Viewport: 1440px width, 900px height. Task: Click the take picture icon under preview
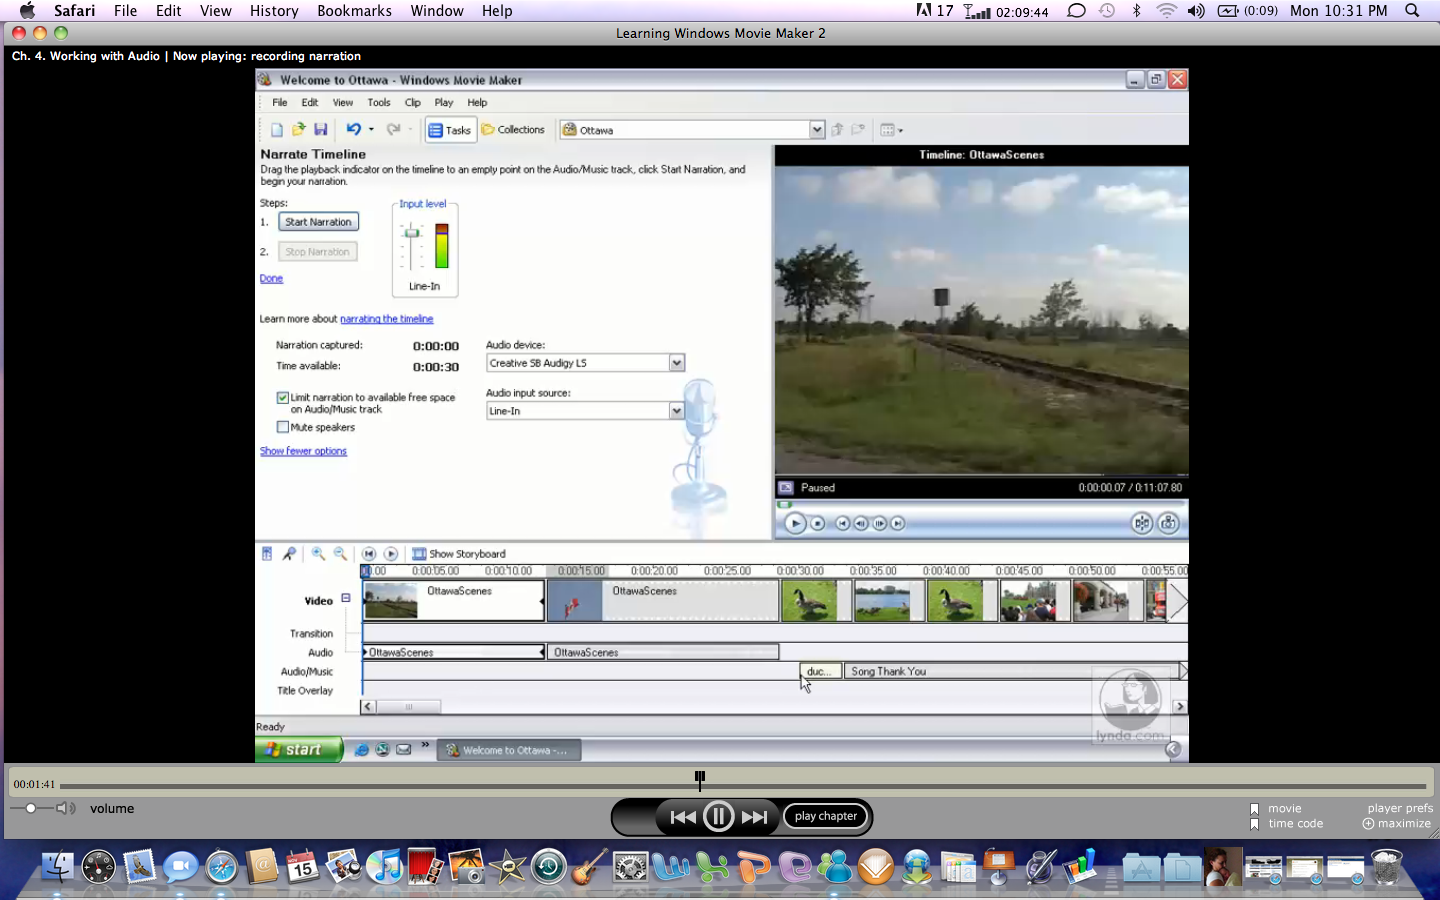[1168, 523]
